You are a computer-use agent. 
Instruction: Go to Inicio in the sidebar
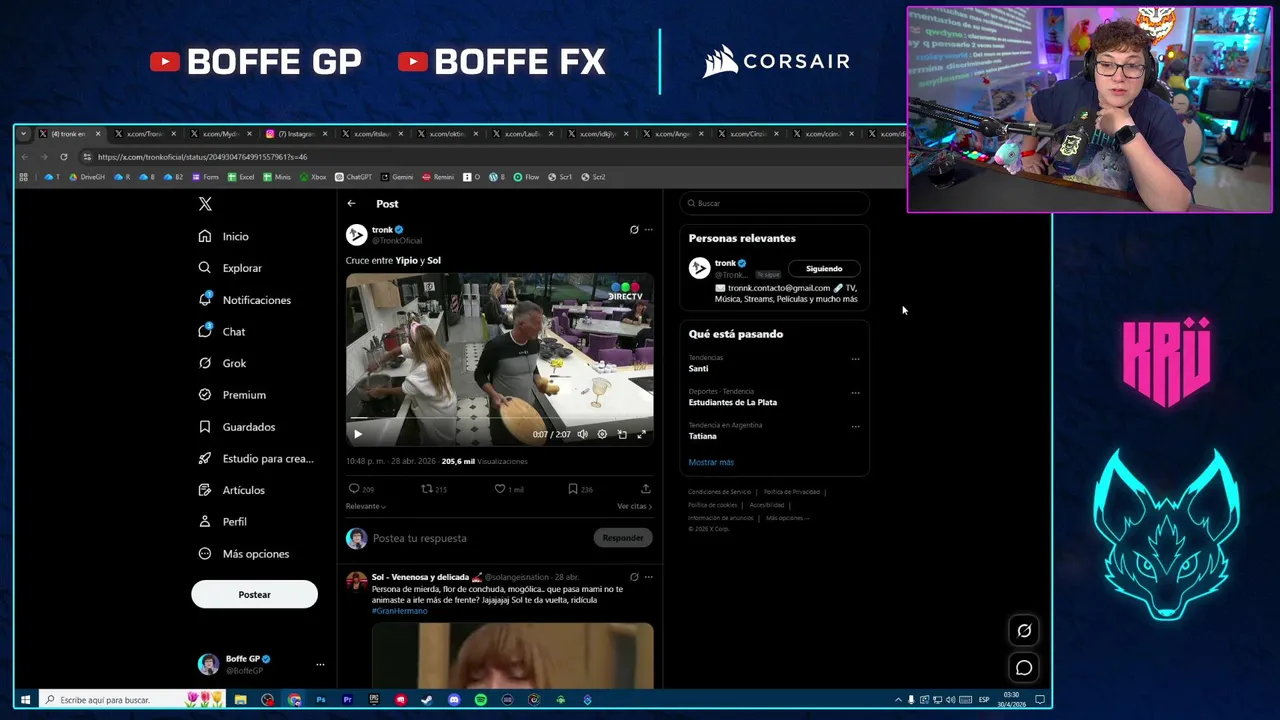224,236
